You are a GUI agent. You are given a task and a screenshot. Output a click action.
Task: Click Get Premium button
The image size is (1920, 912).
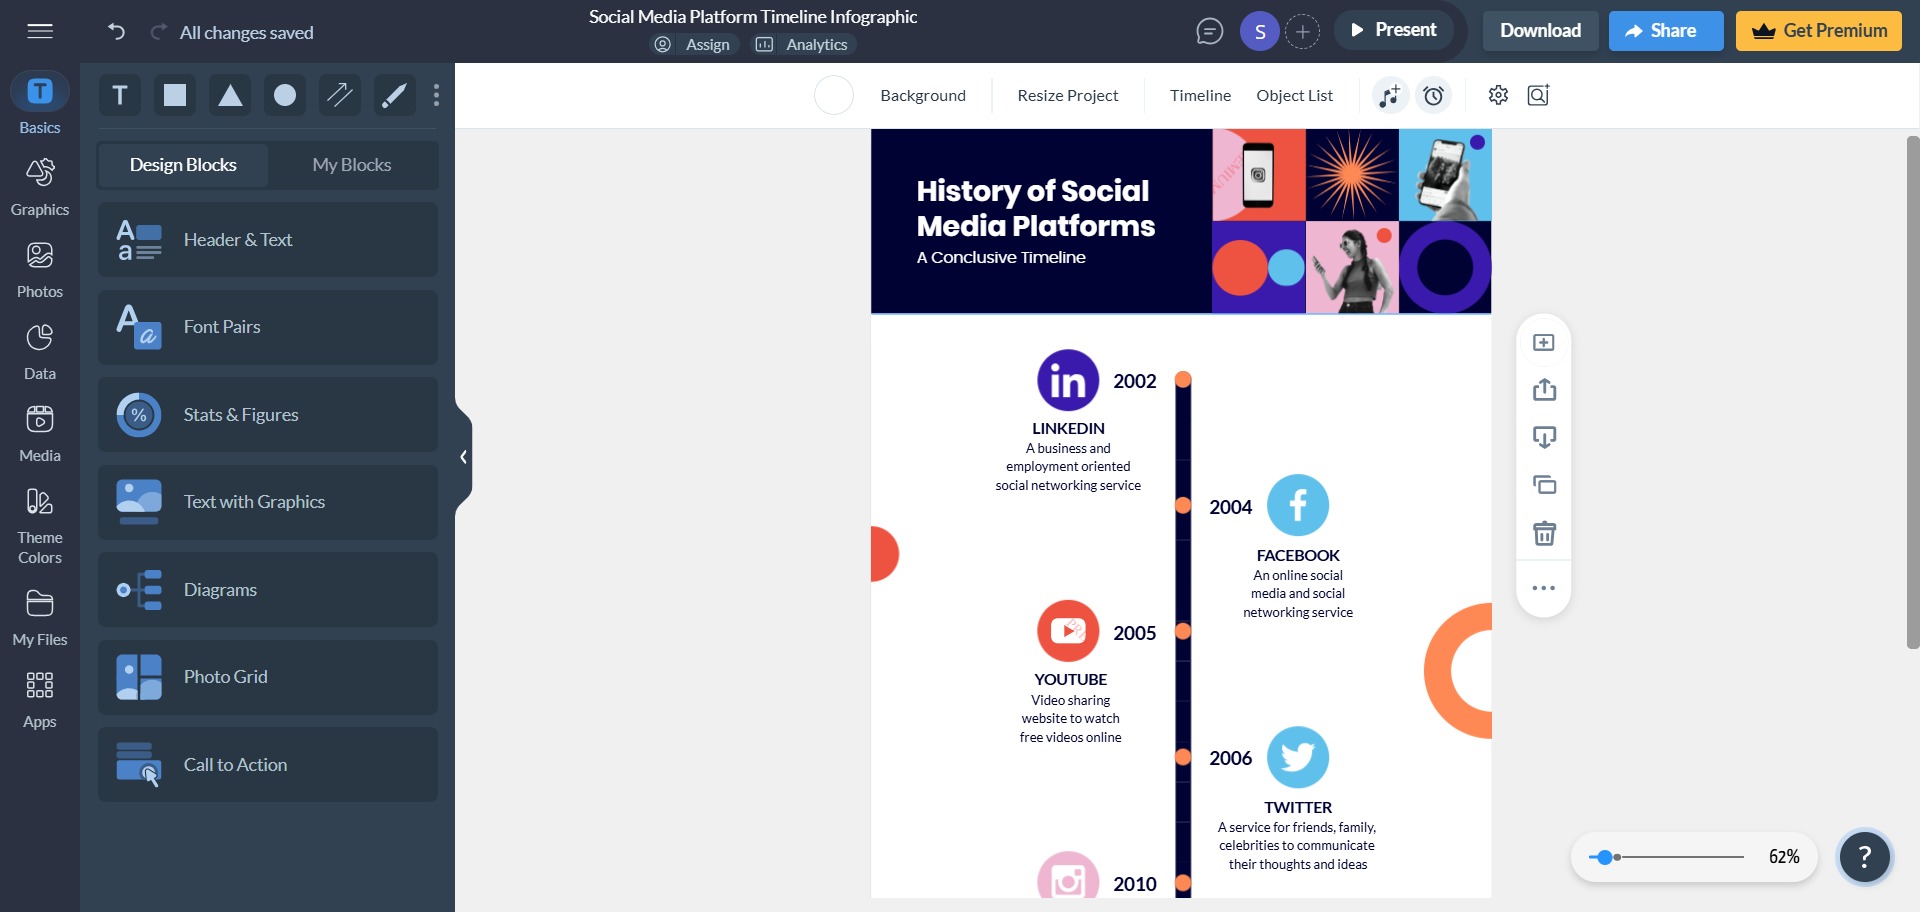coord(1819,31)
